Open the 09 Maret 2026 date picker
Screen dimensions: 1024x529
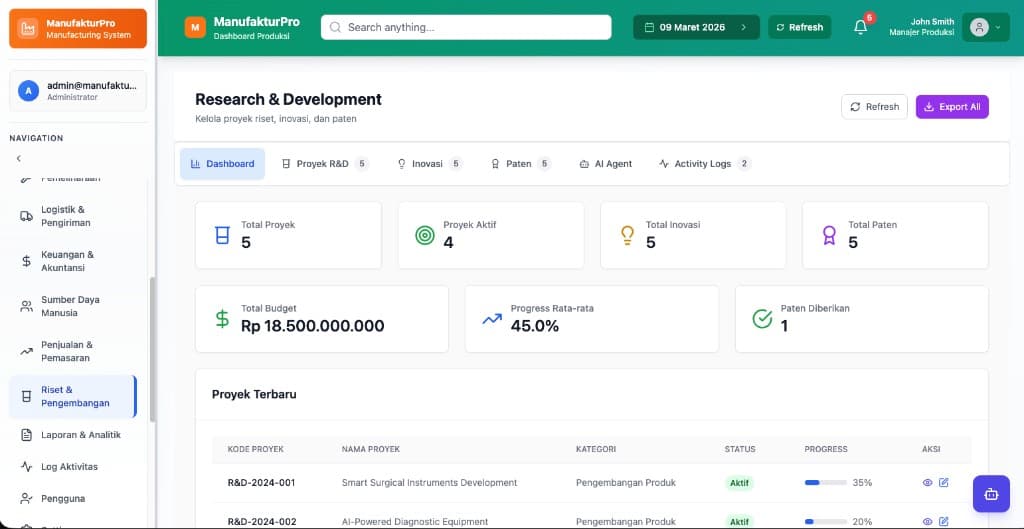click(x=696, y=27)
